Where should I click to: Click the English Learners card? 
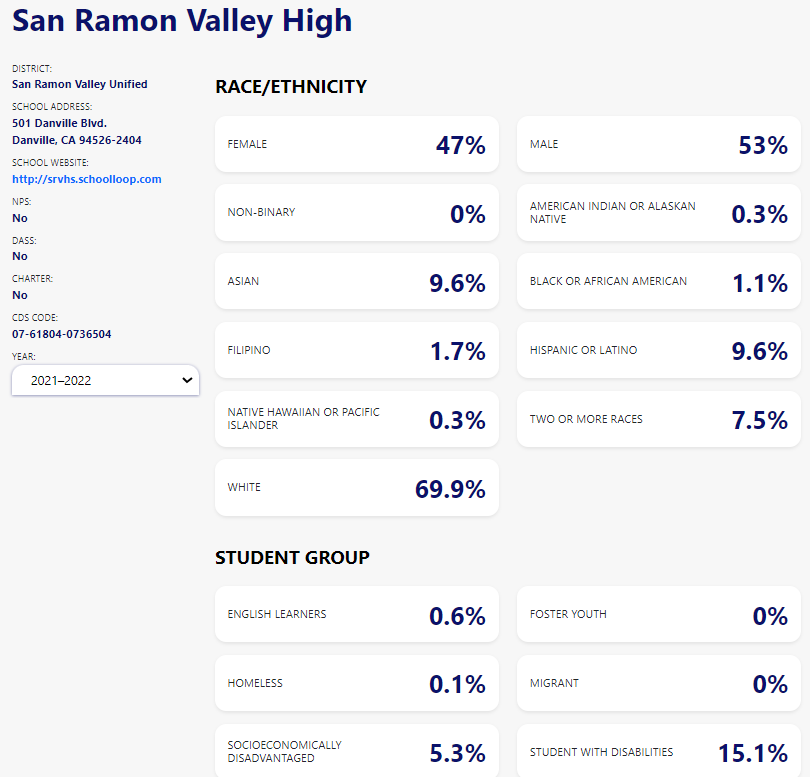[x=356, y=614]
